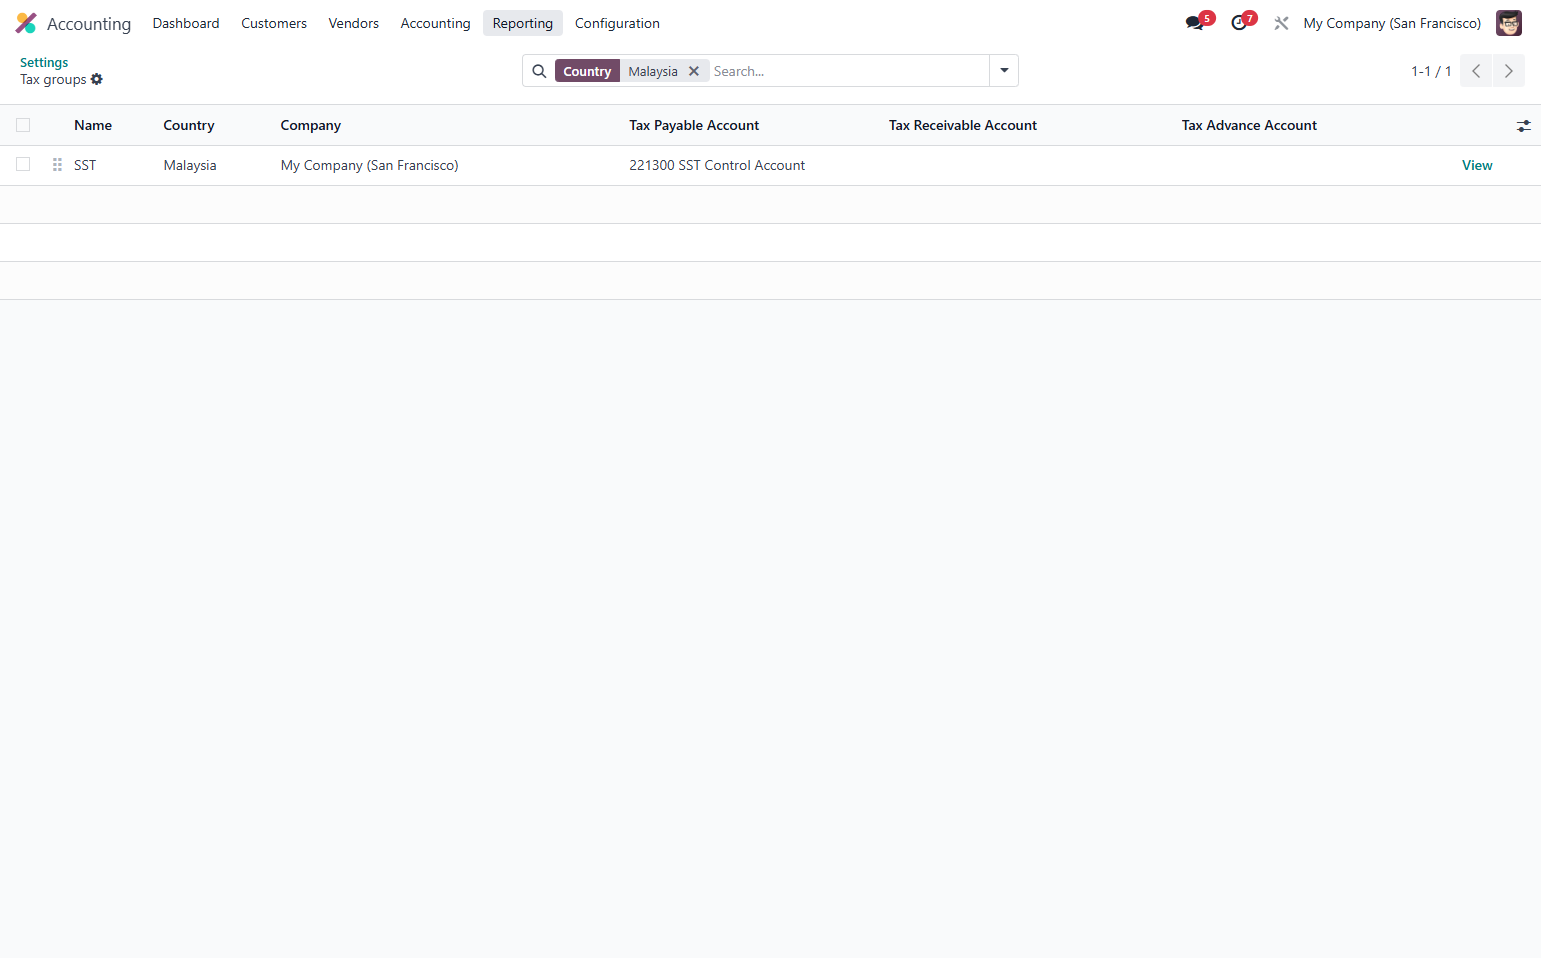
Task: Click the search magnifier icon
Action: pyautogui.click(x=539, y=71)
